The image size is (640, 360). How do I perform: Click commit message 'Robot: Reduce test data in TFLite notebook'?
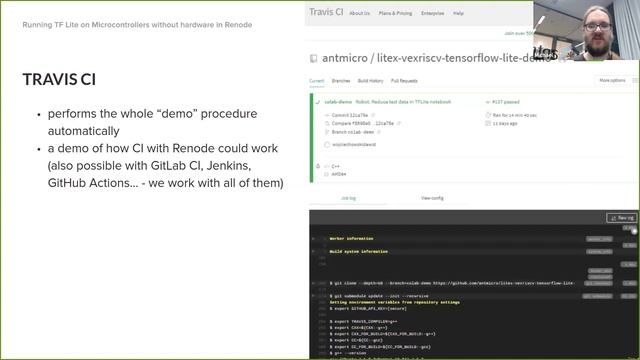click(403, 102)
